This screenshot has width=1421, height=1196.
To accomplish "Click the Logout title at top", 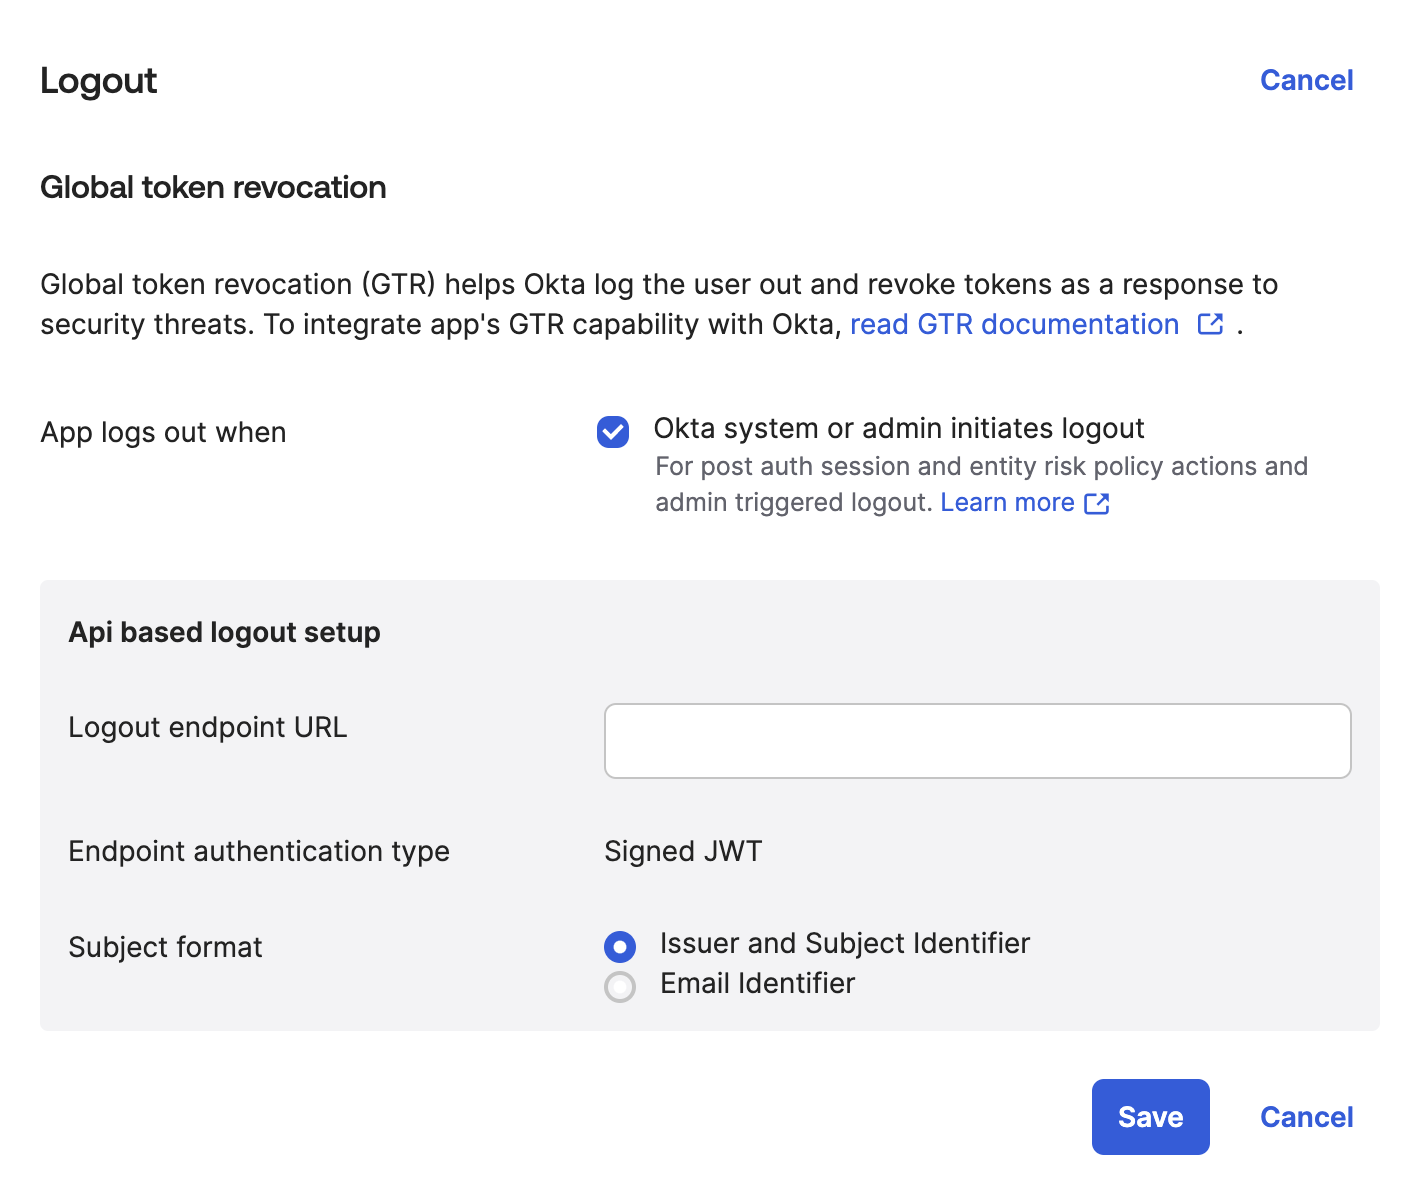I will 98,81.
